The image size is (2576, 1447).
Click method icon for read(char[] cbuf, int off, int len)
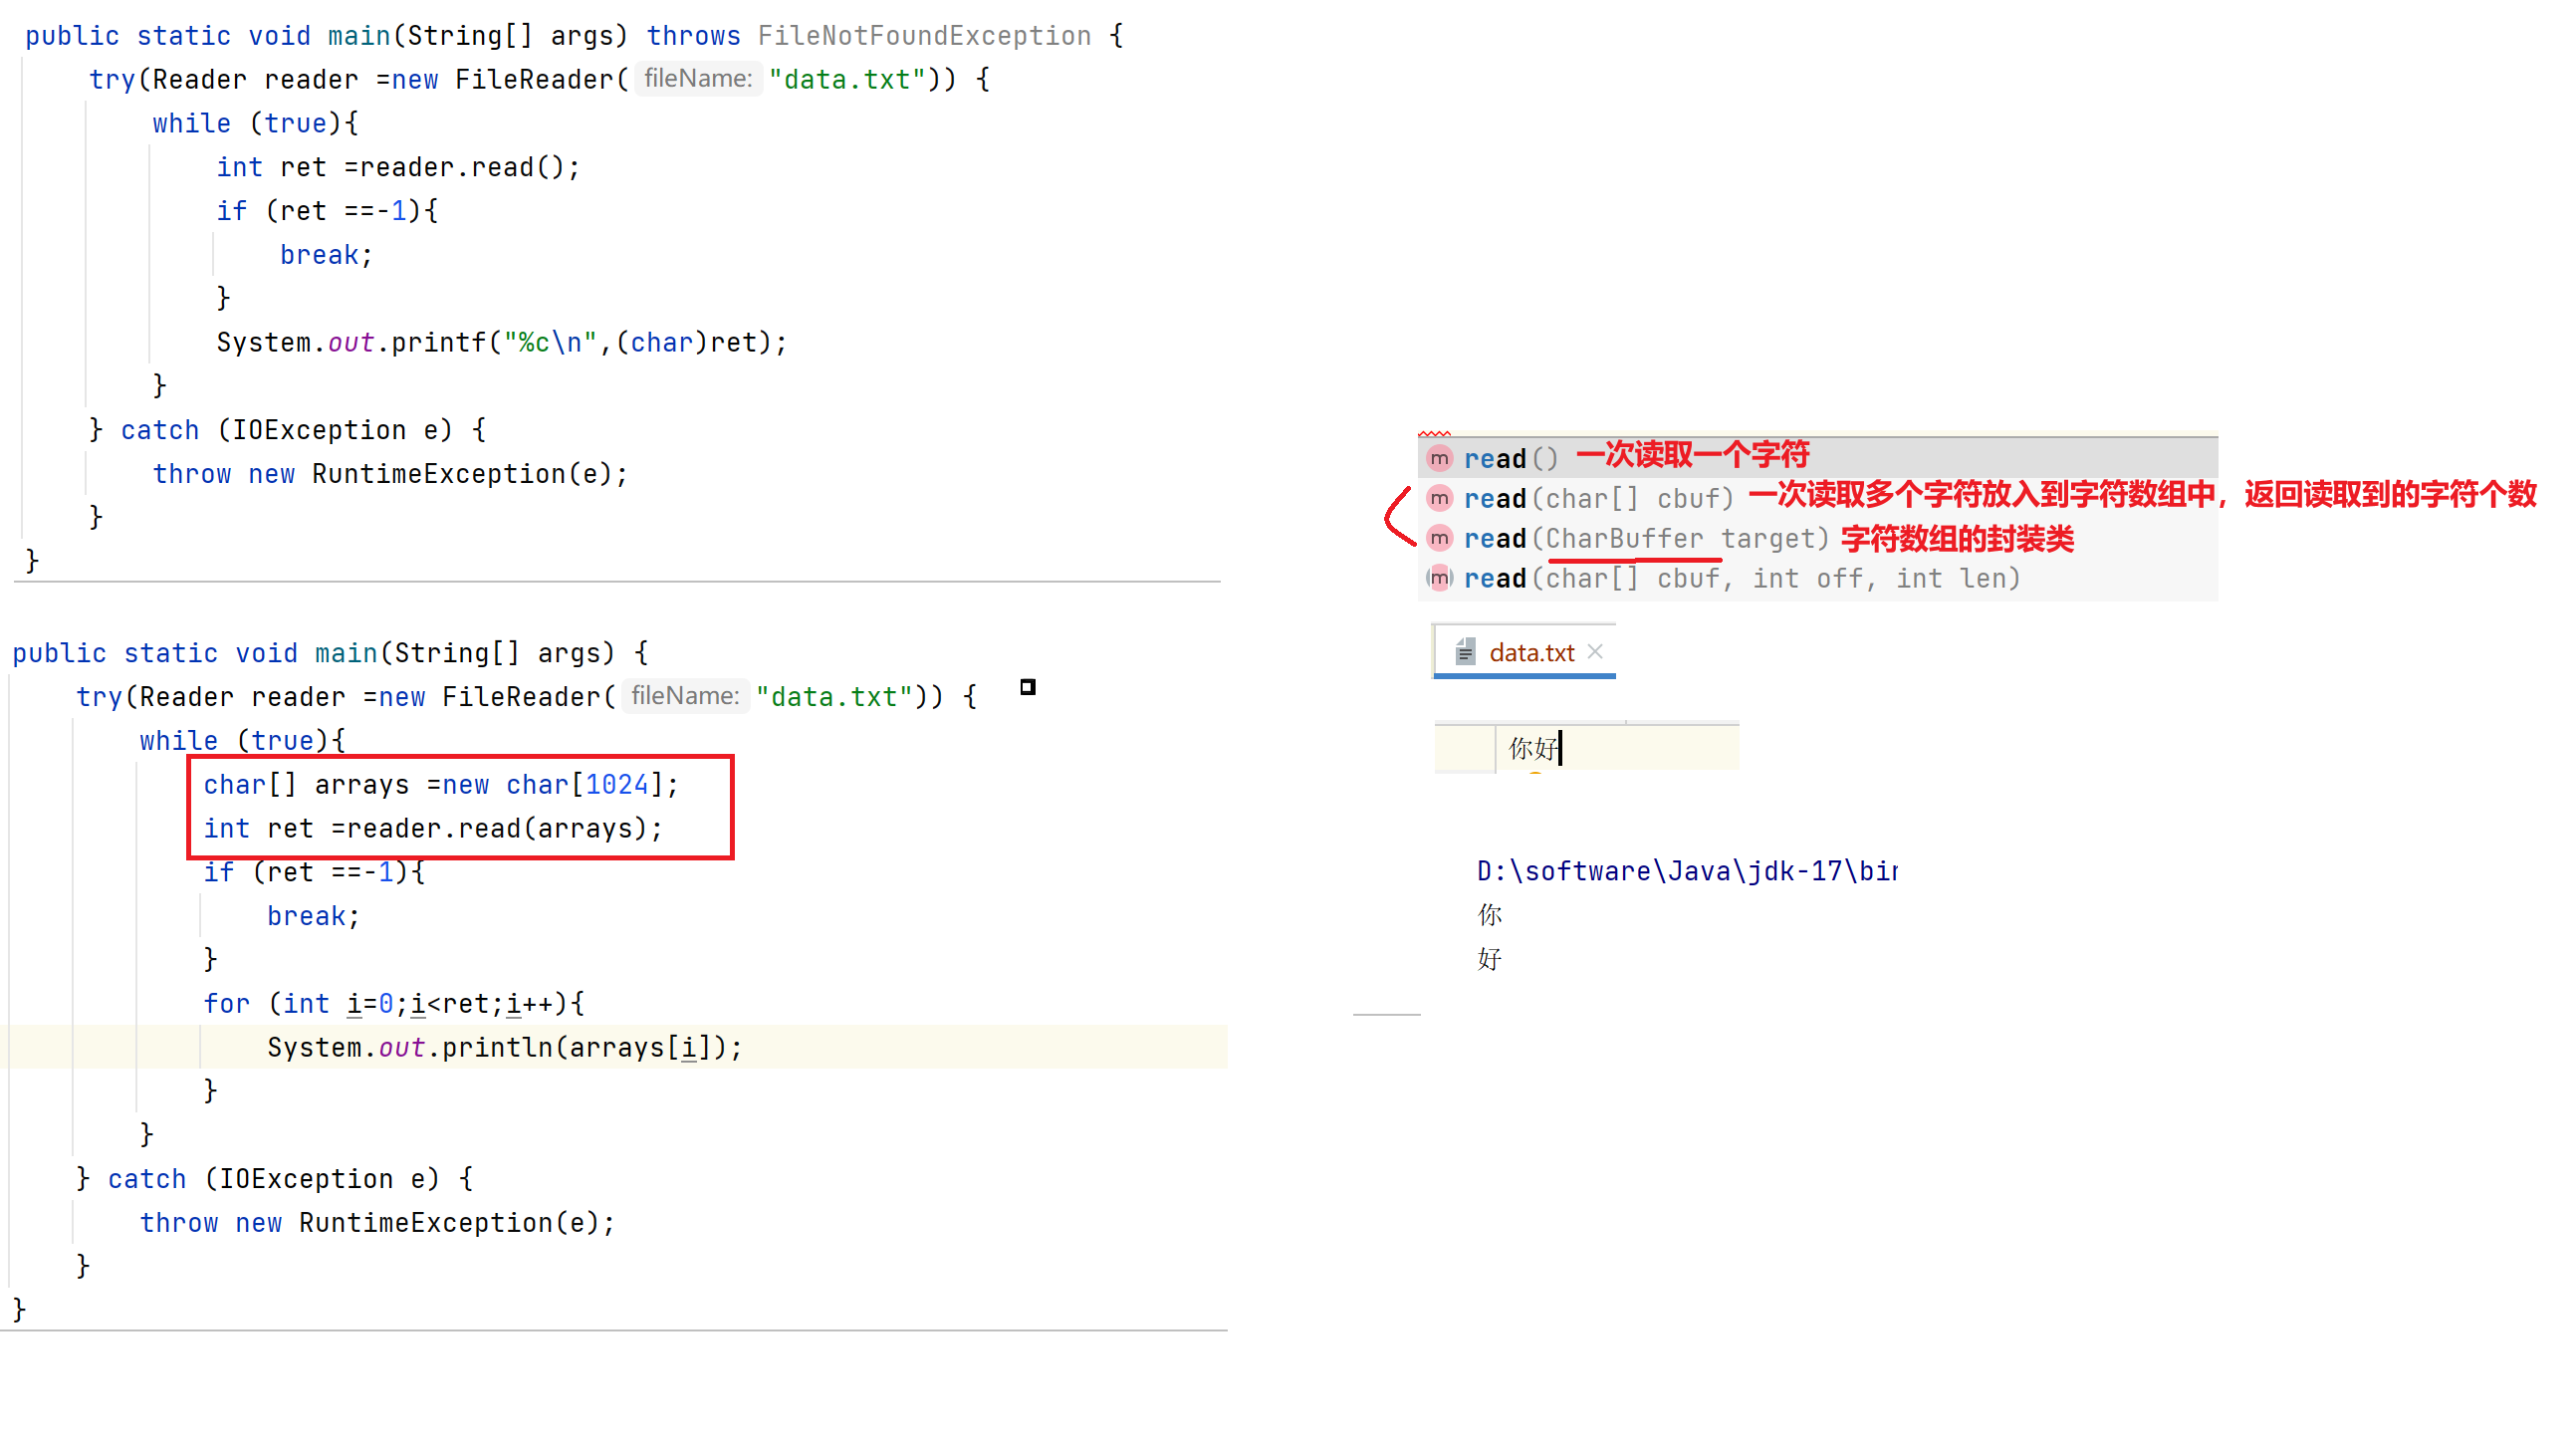[1439, 578]
